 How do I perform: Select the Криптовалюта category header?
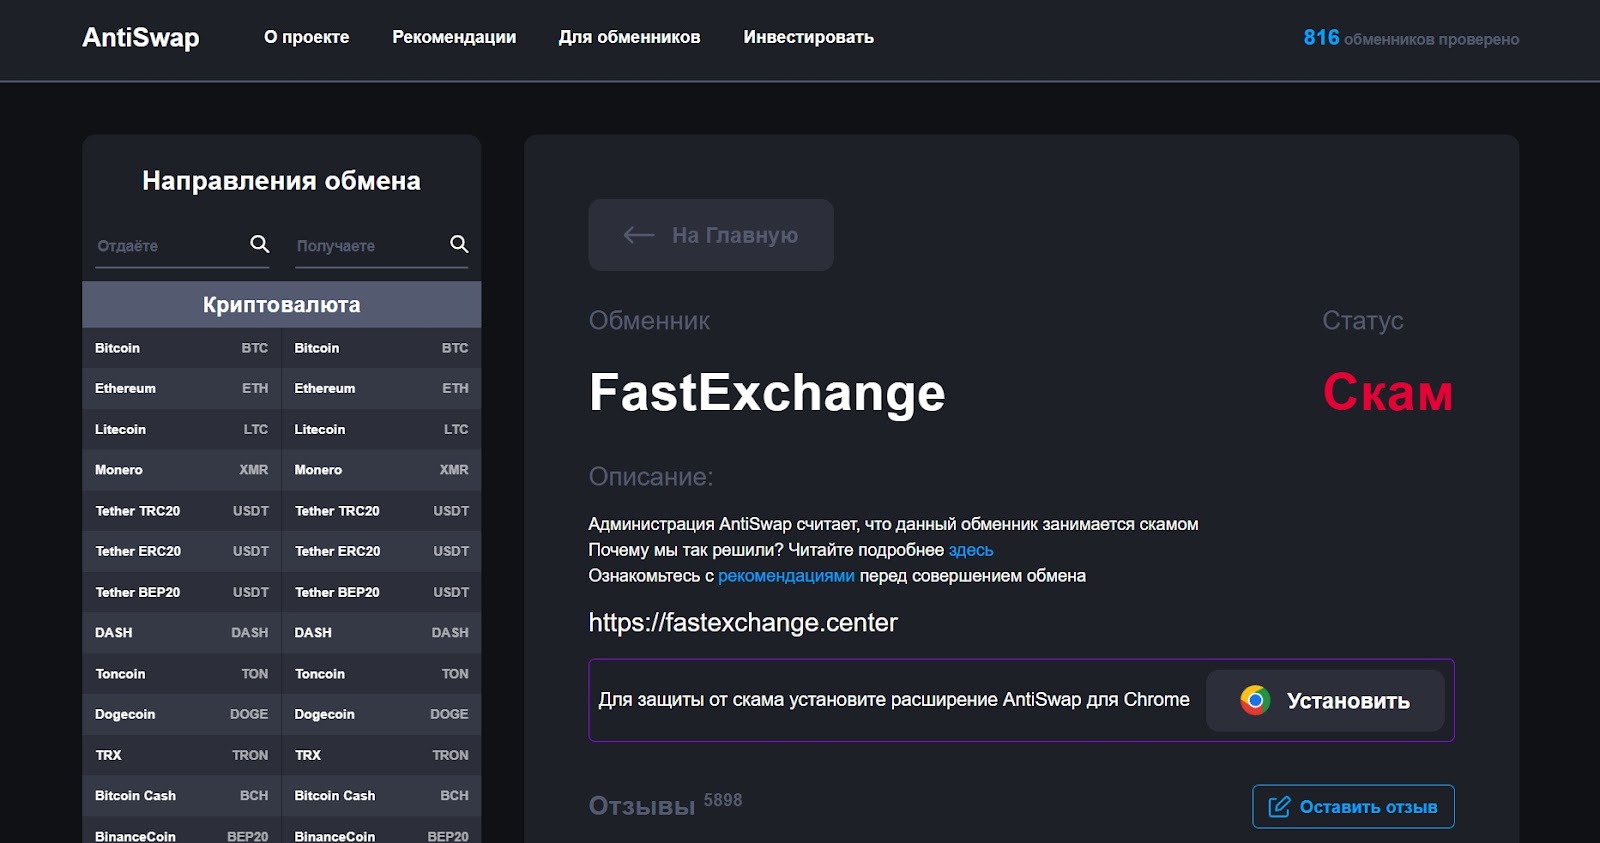click(282, 305)
